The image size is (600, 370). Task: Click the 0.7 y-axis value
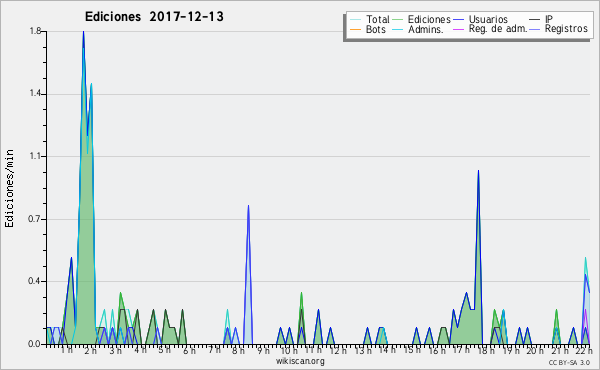35,219
